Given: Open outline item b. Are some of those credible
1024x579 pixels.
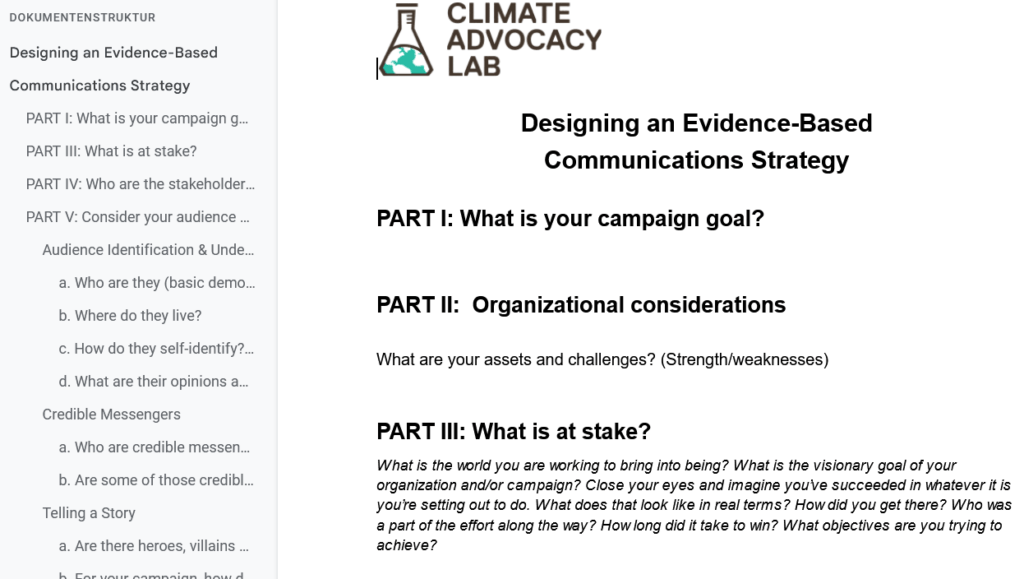Looking at the screenshot, I should tap(156, 480).
